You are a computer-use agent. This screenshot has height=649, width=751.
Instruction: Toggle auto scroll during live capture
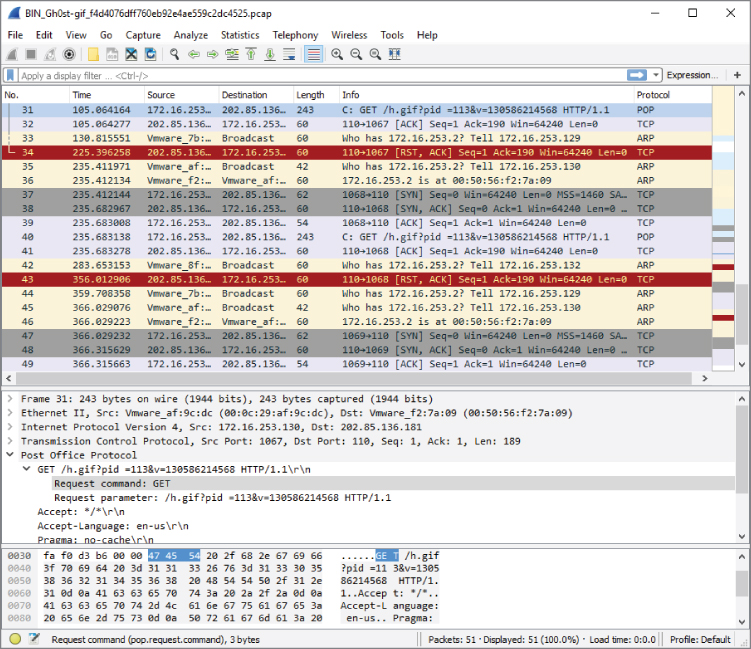pyautogui.click(x=289, y=54)
